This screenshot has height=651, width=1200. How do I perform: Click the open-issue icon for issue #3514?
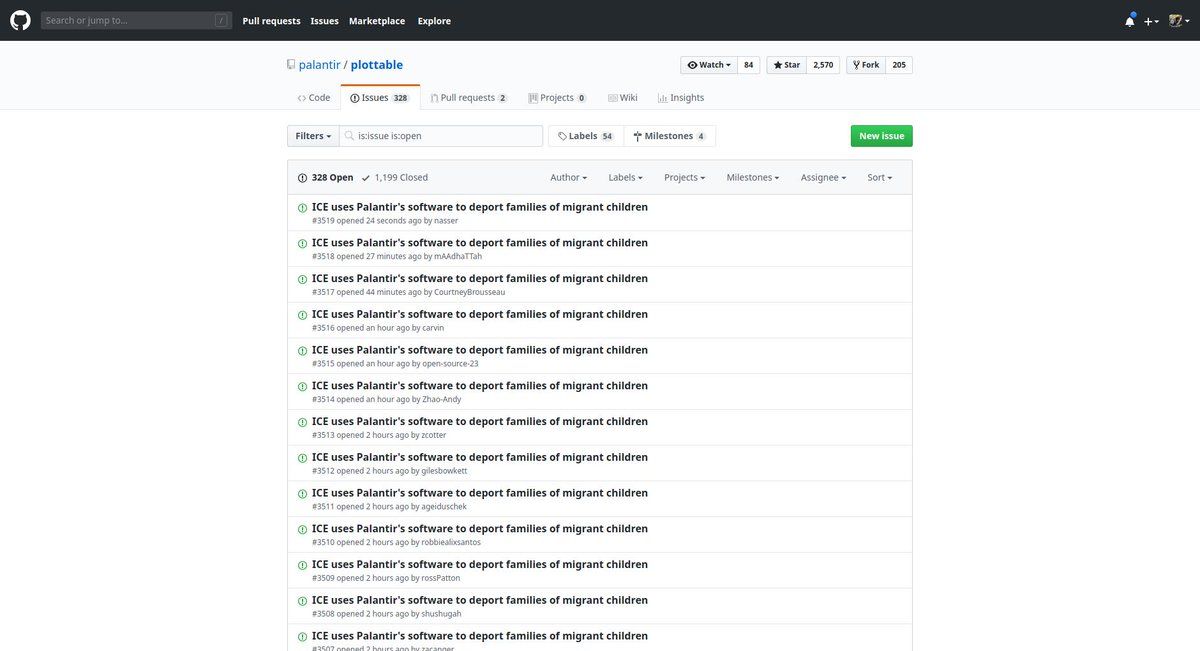(302, 387)
